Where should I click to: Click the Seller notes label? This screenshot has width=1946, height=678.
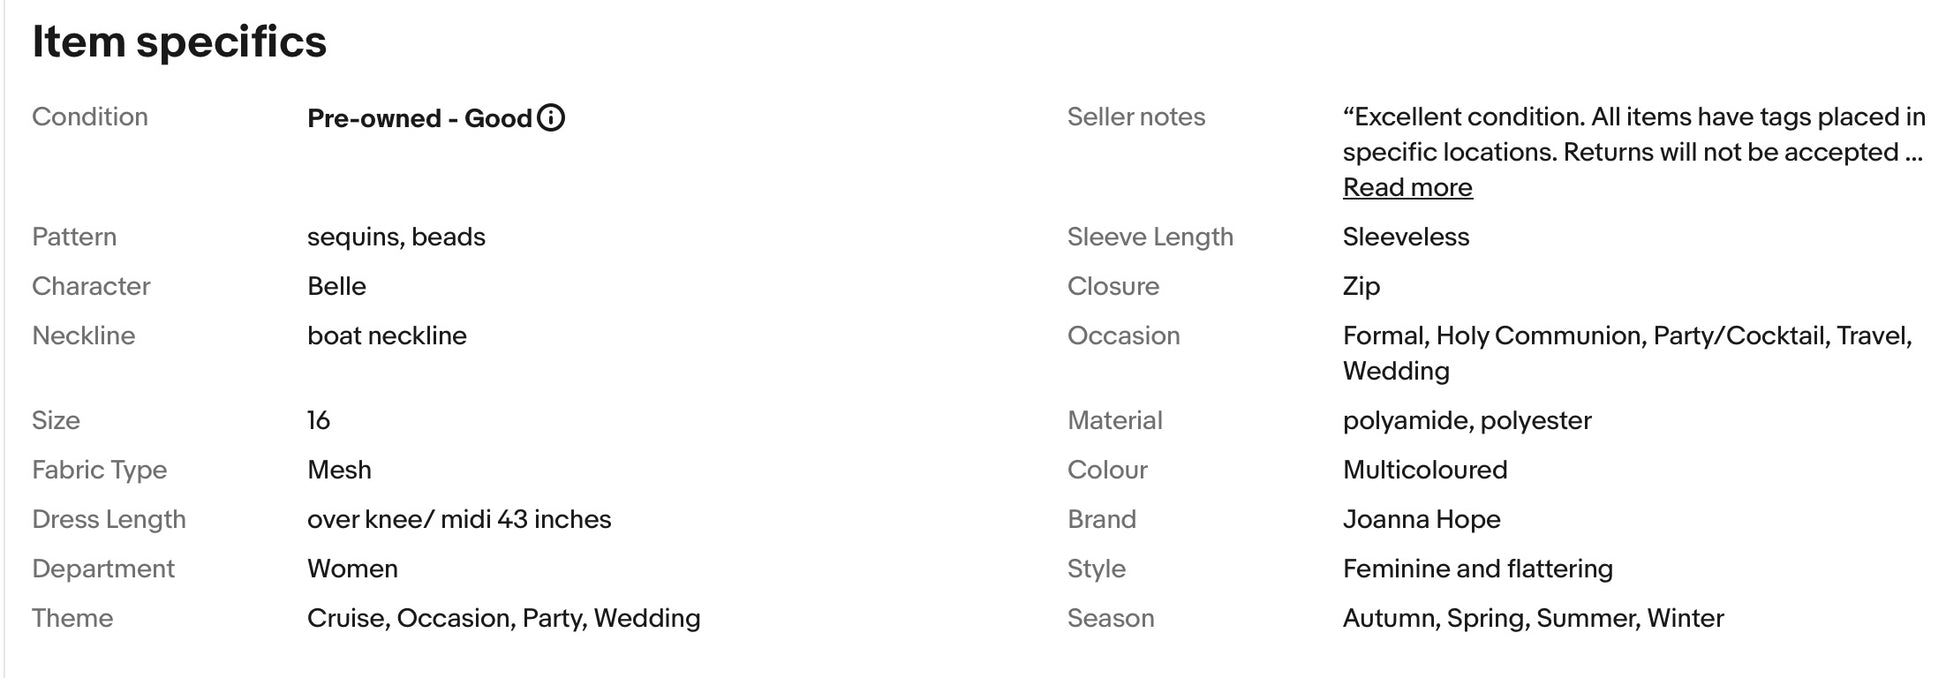coord(1136,117)
